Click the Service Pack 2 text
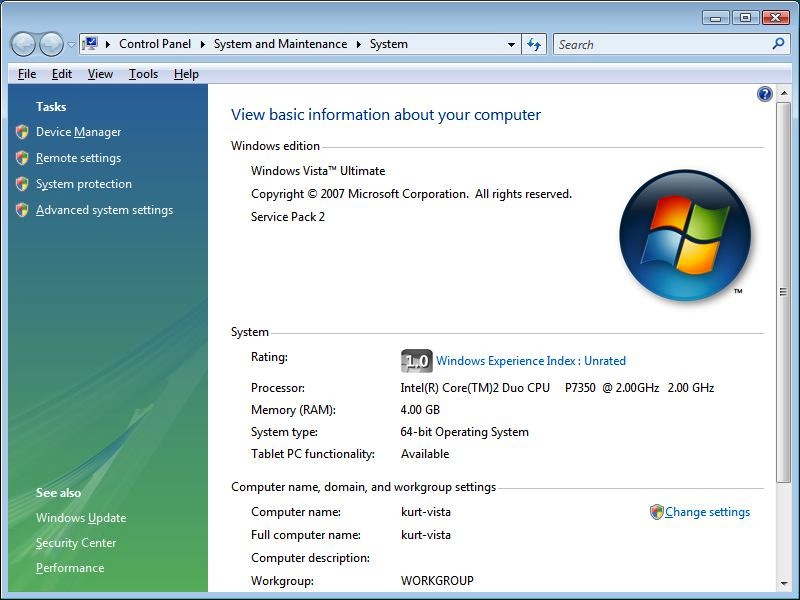This screenshot has height=600, width=800. (288, 217)
